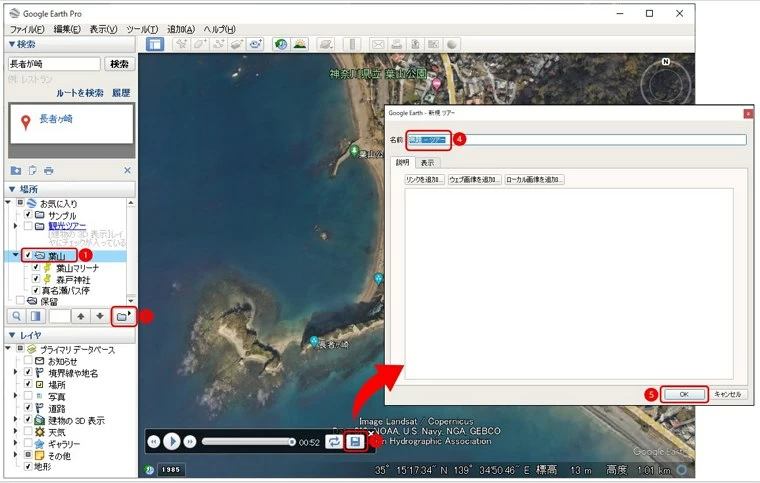Collapse プライマリ データベース tree arrow

tap(8, 348)
